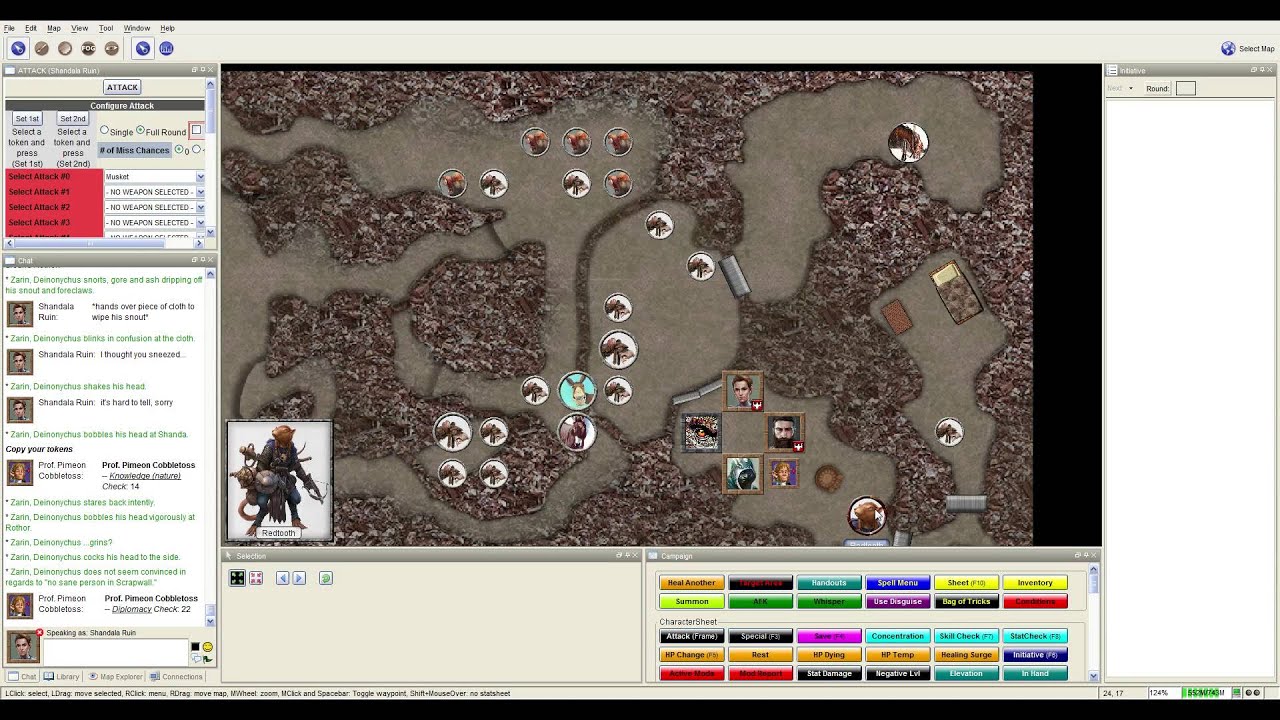Click the chat message input field
The image size is (1280, 720).
[x=115, y=651]
